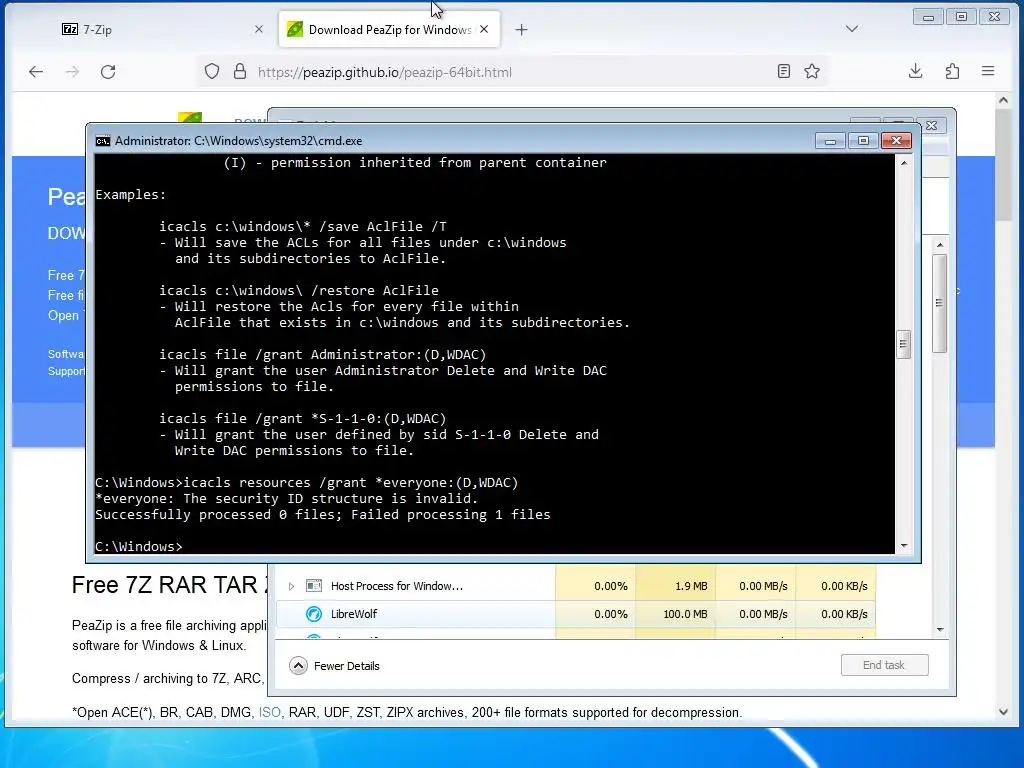Maximize the cmd.exe window

(863, 141)
